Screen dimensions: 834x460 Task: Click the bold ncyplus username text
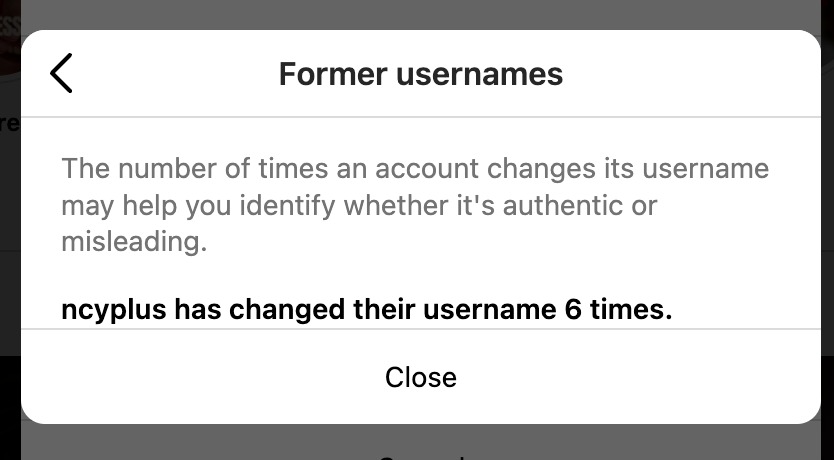114,309
